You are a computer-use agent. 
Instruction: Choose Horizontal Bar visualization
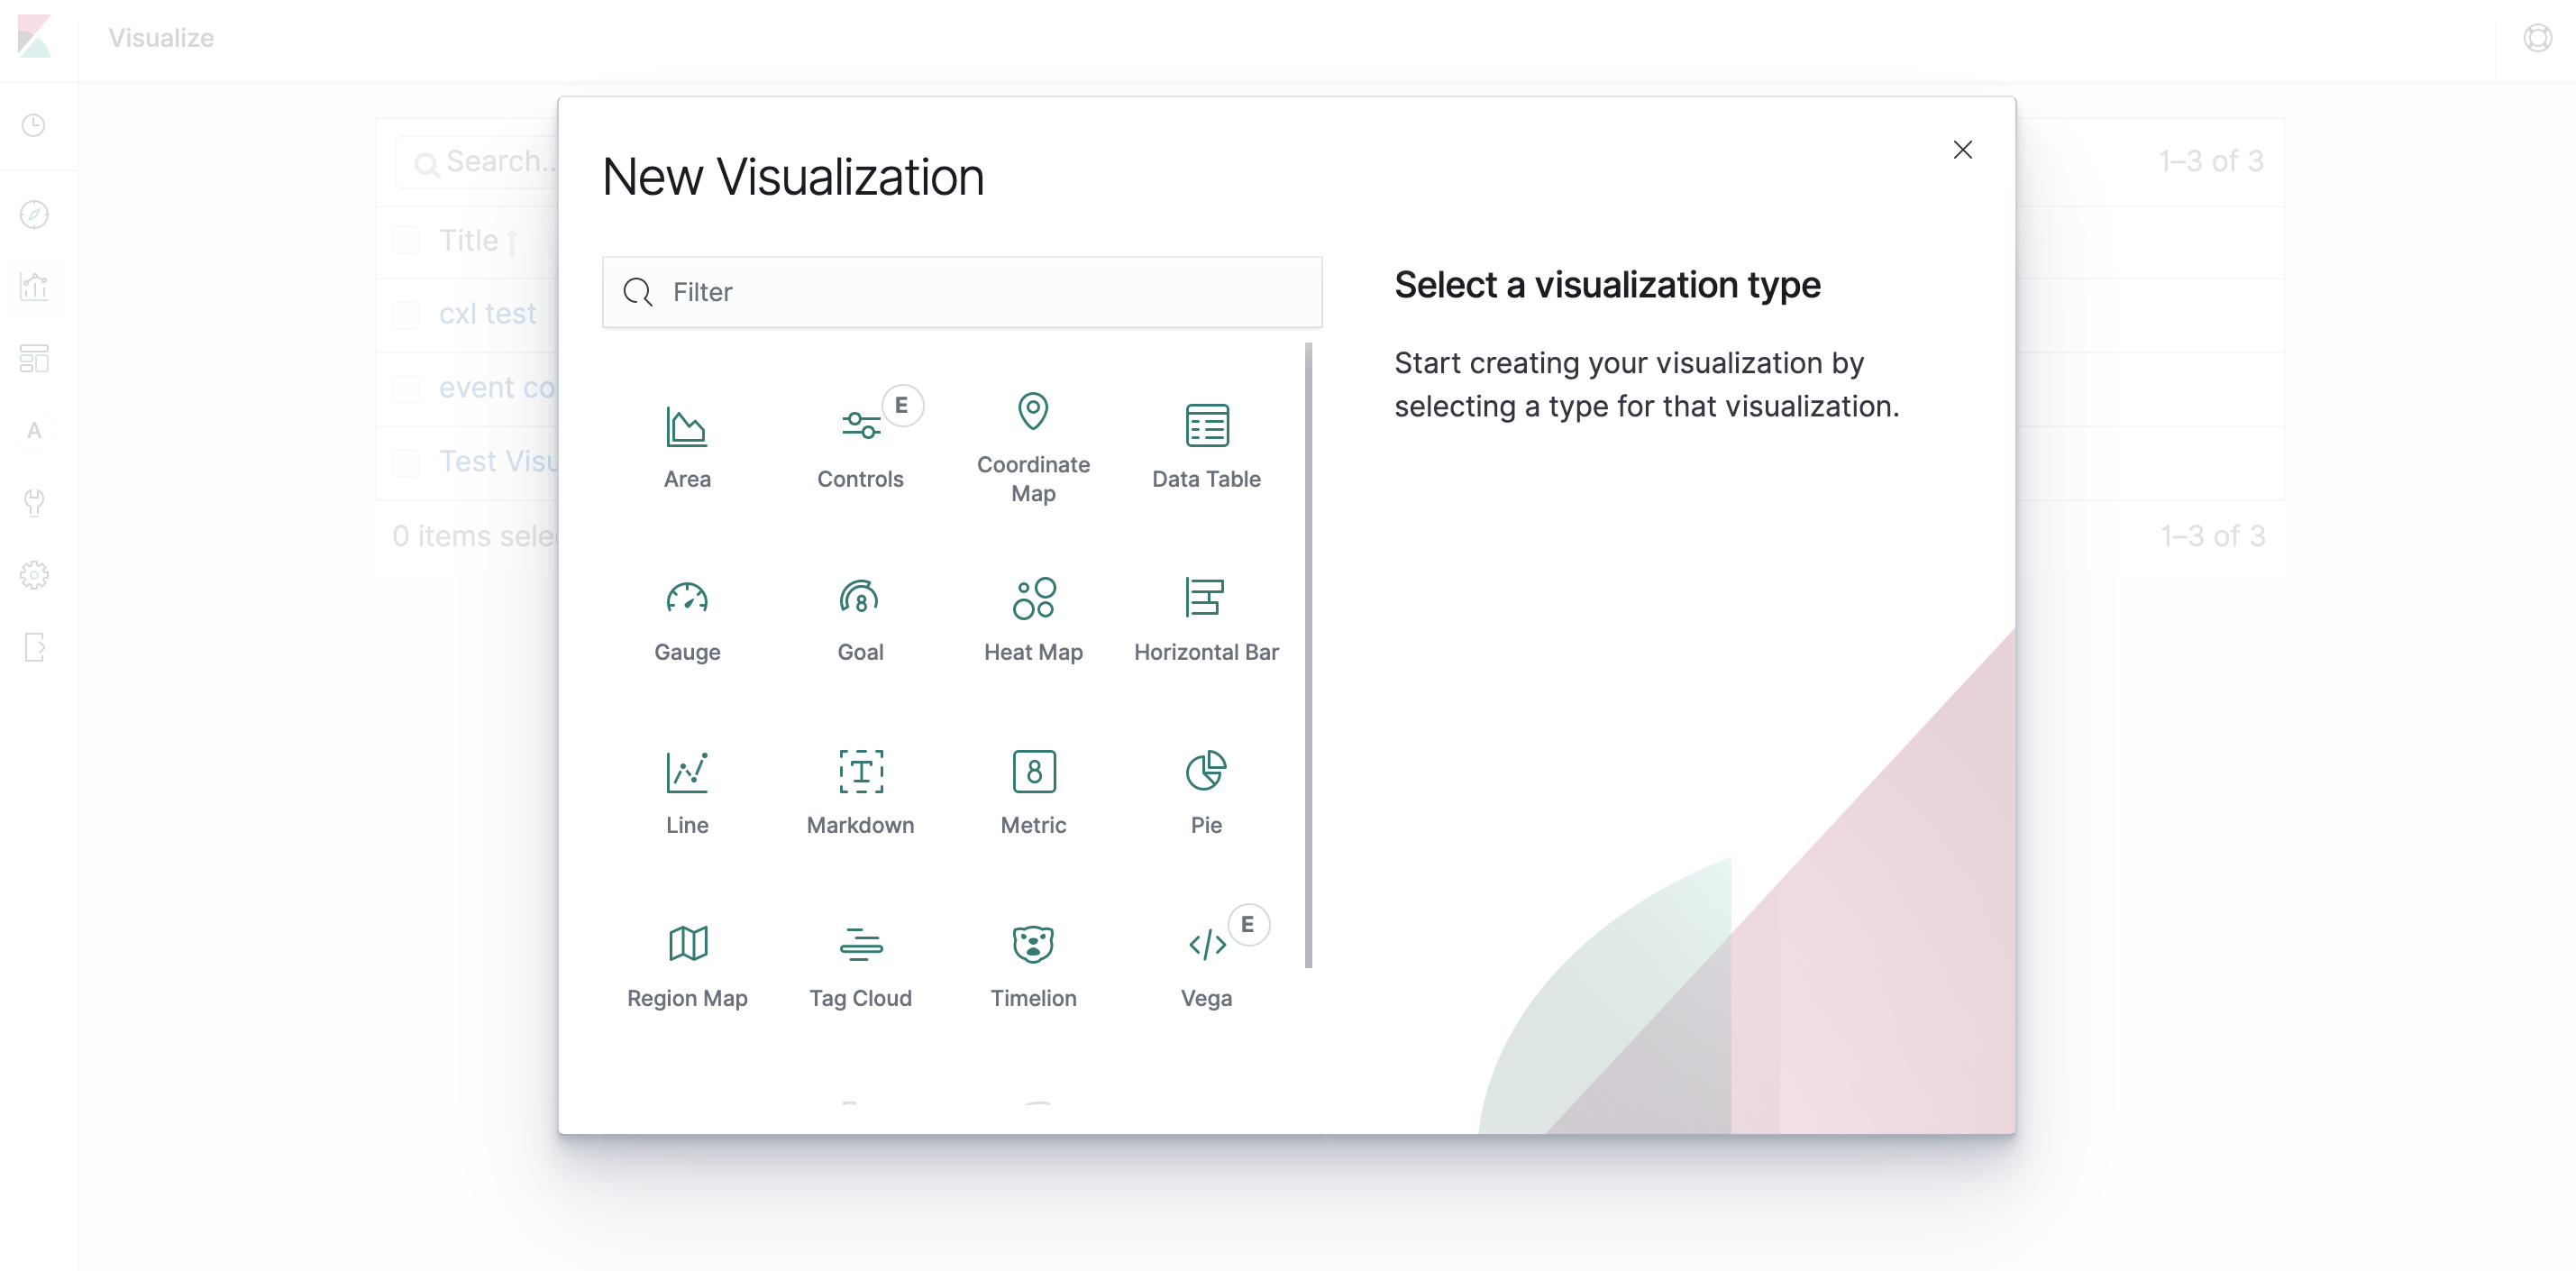click(x=1206, y=620)
